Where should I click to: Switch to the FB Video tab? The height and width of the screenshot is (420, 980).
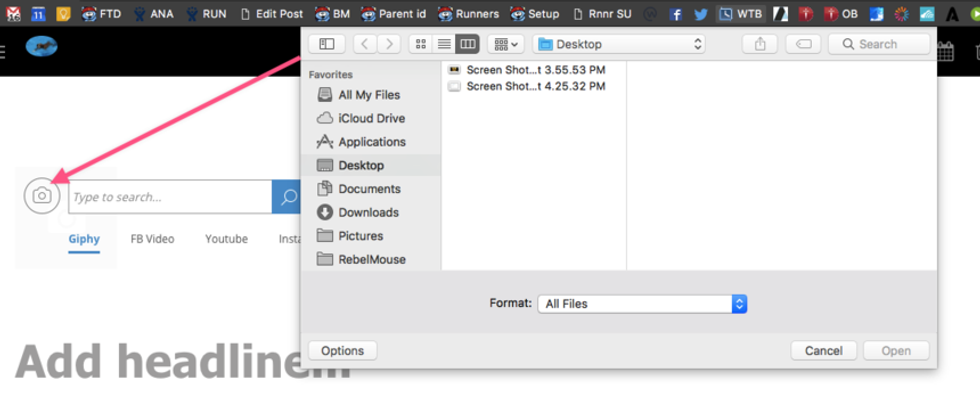pos(152,239)
